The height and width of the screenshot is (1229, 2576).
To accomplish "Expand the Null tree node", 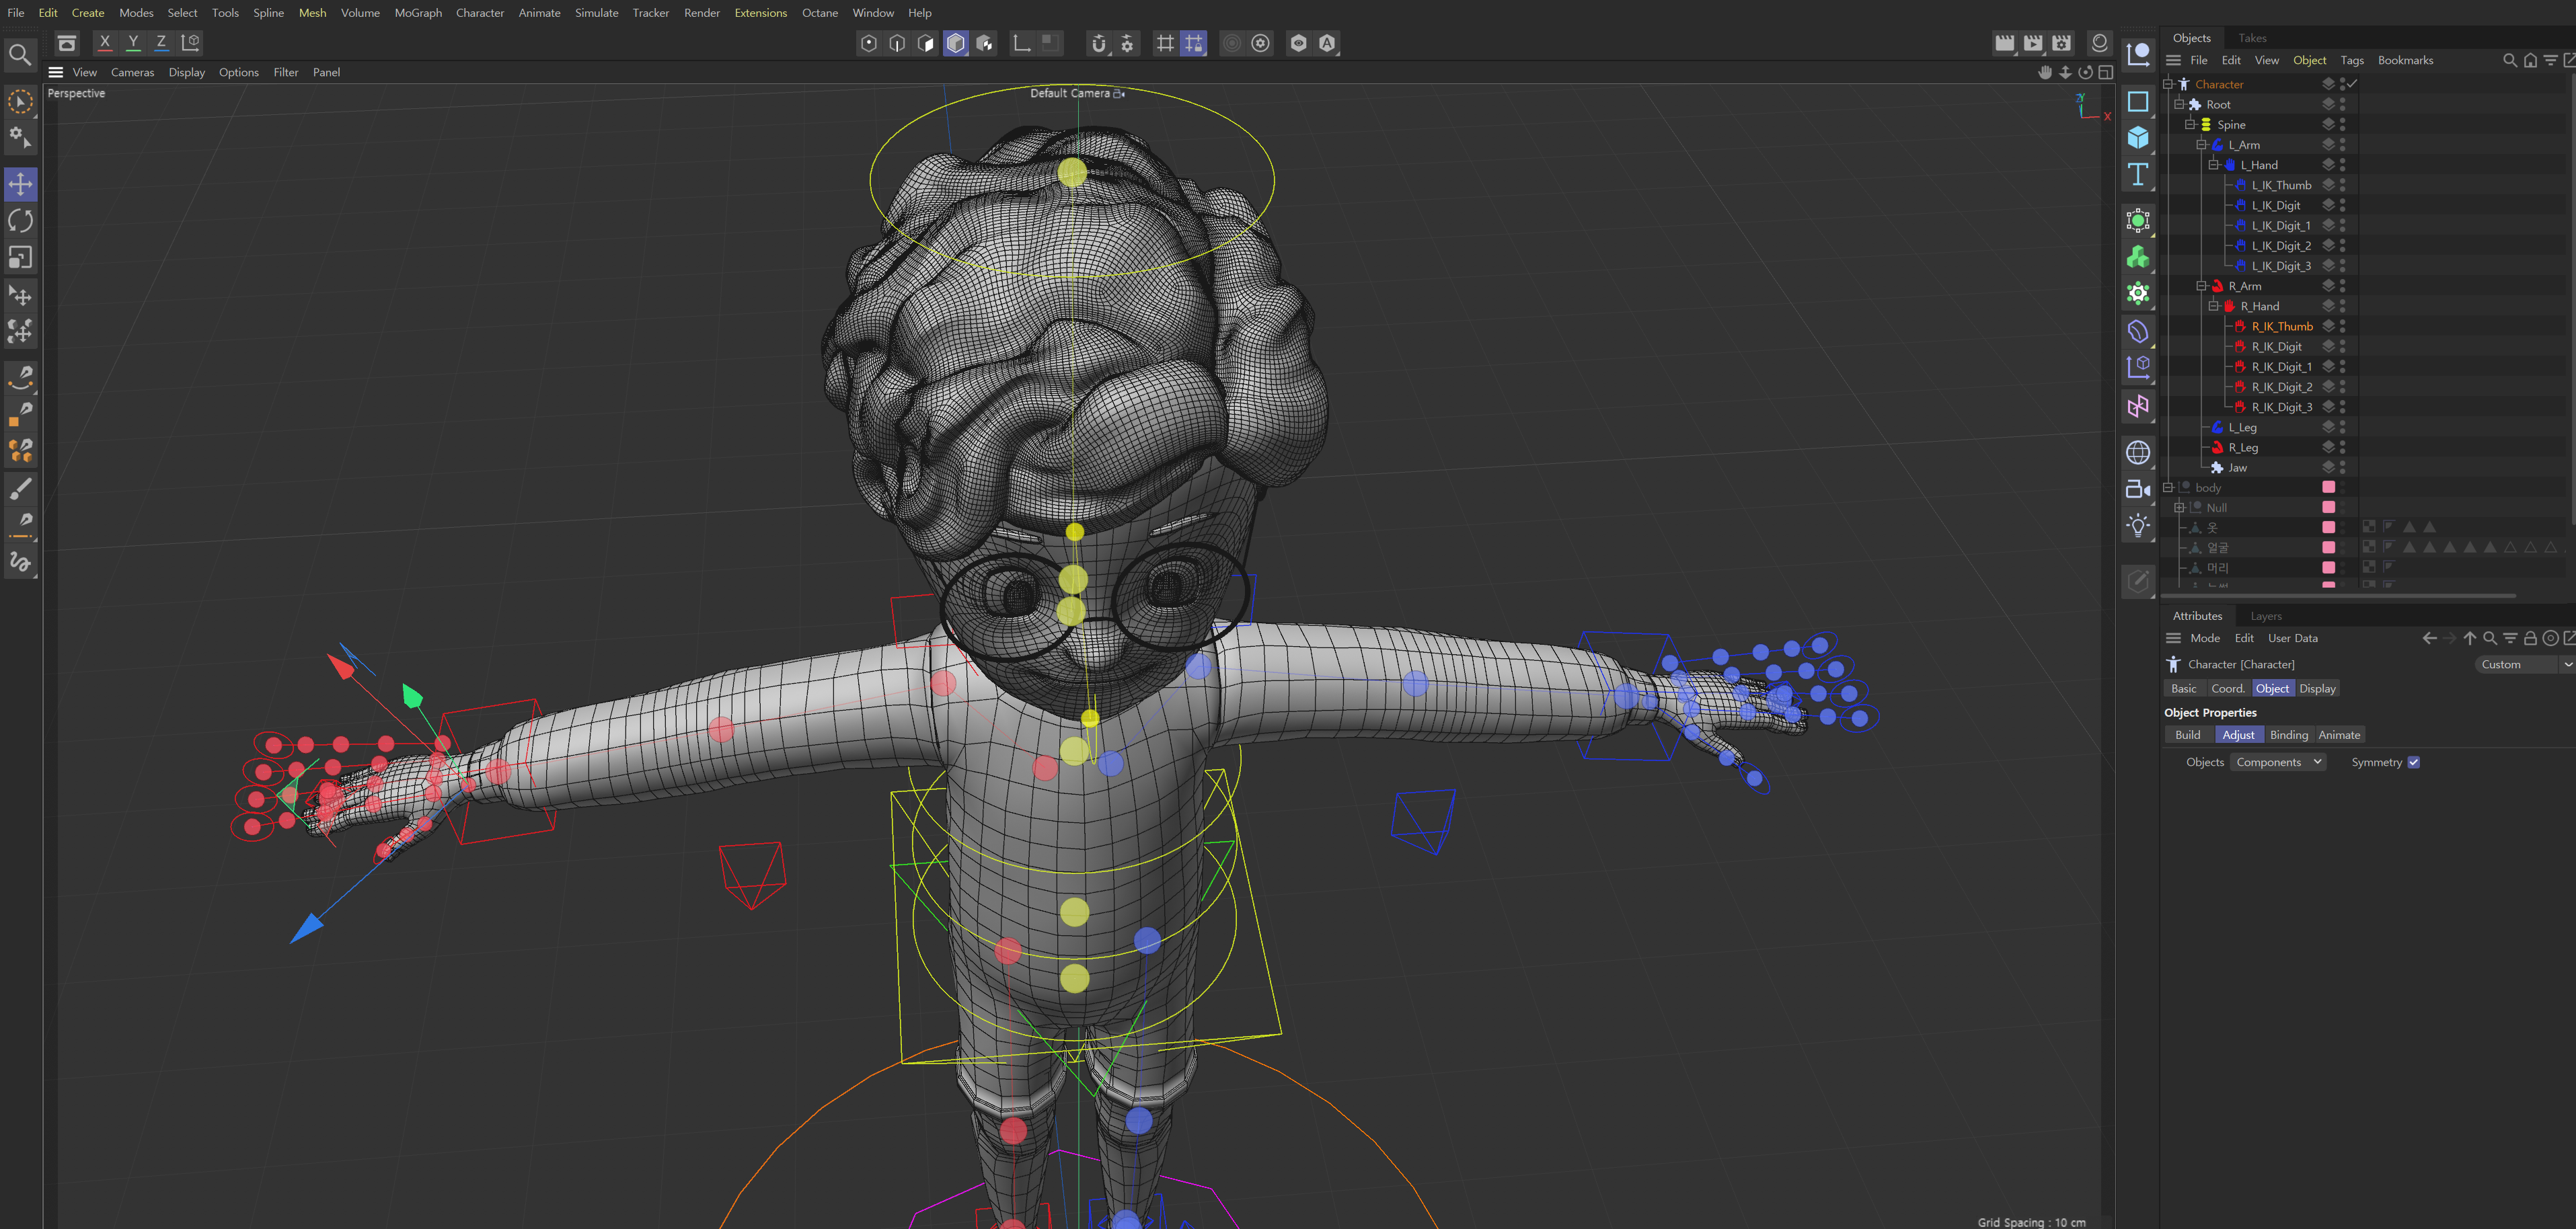I will (2179, 508).
